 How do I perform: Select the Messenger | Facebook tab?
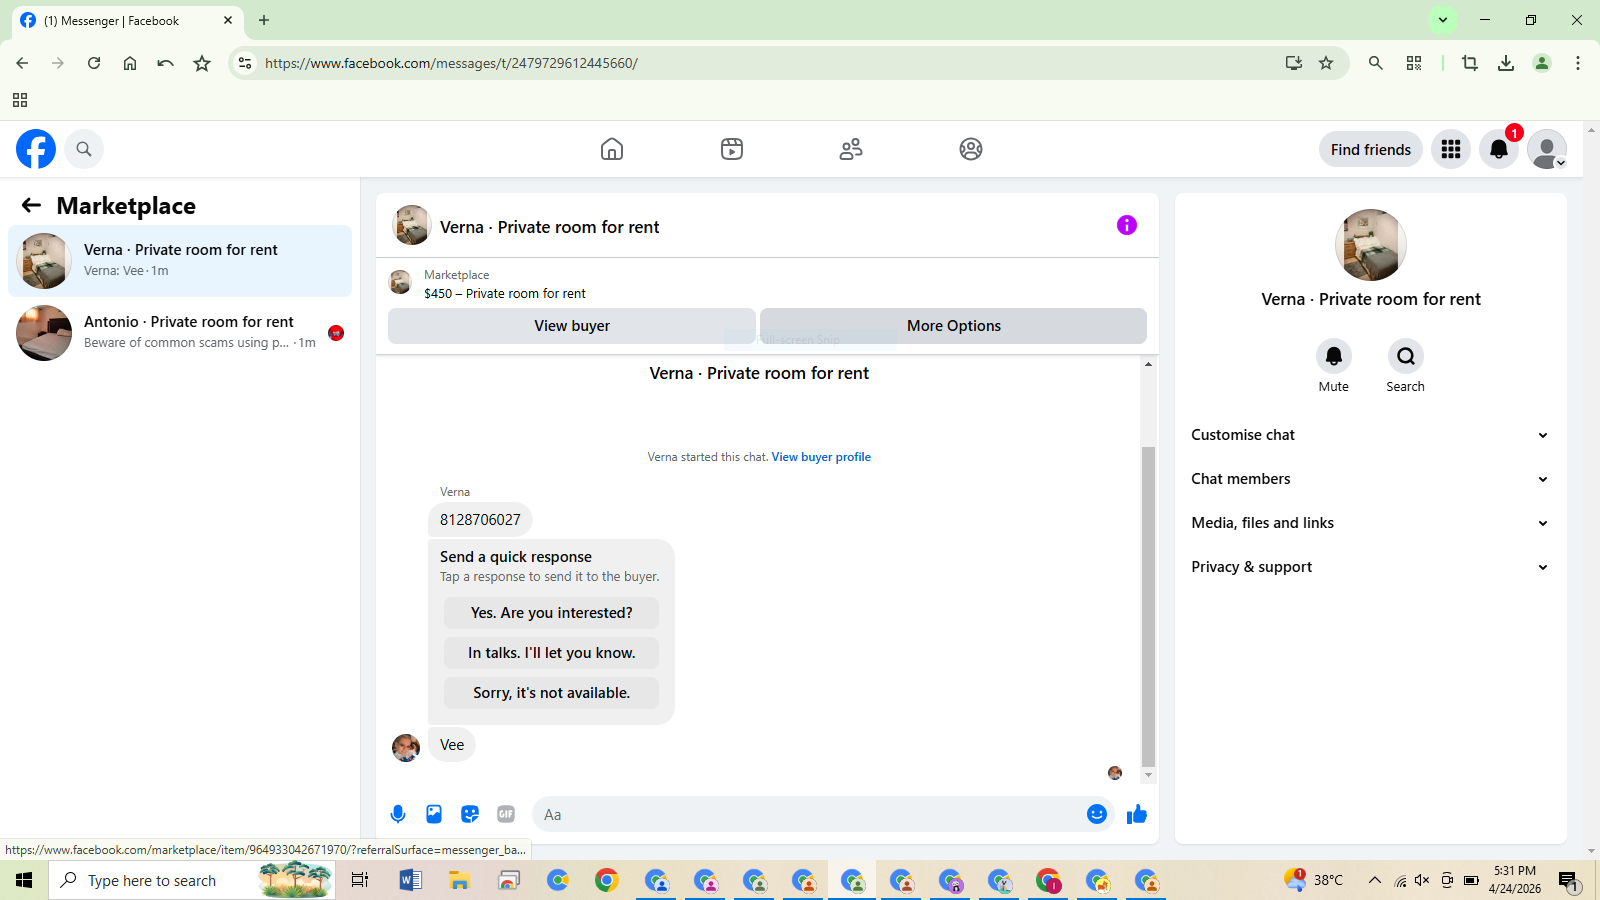[127, 20]
